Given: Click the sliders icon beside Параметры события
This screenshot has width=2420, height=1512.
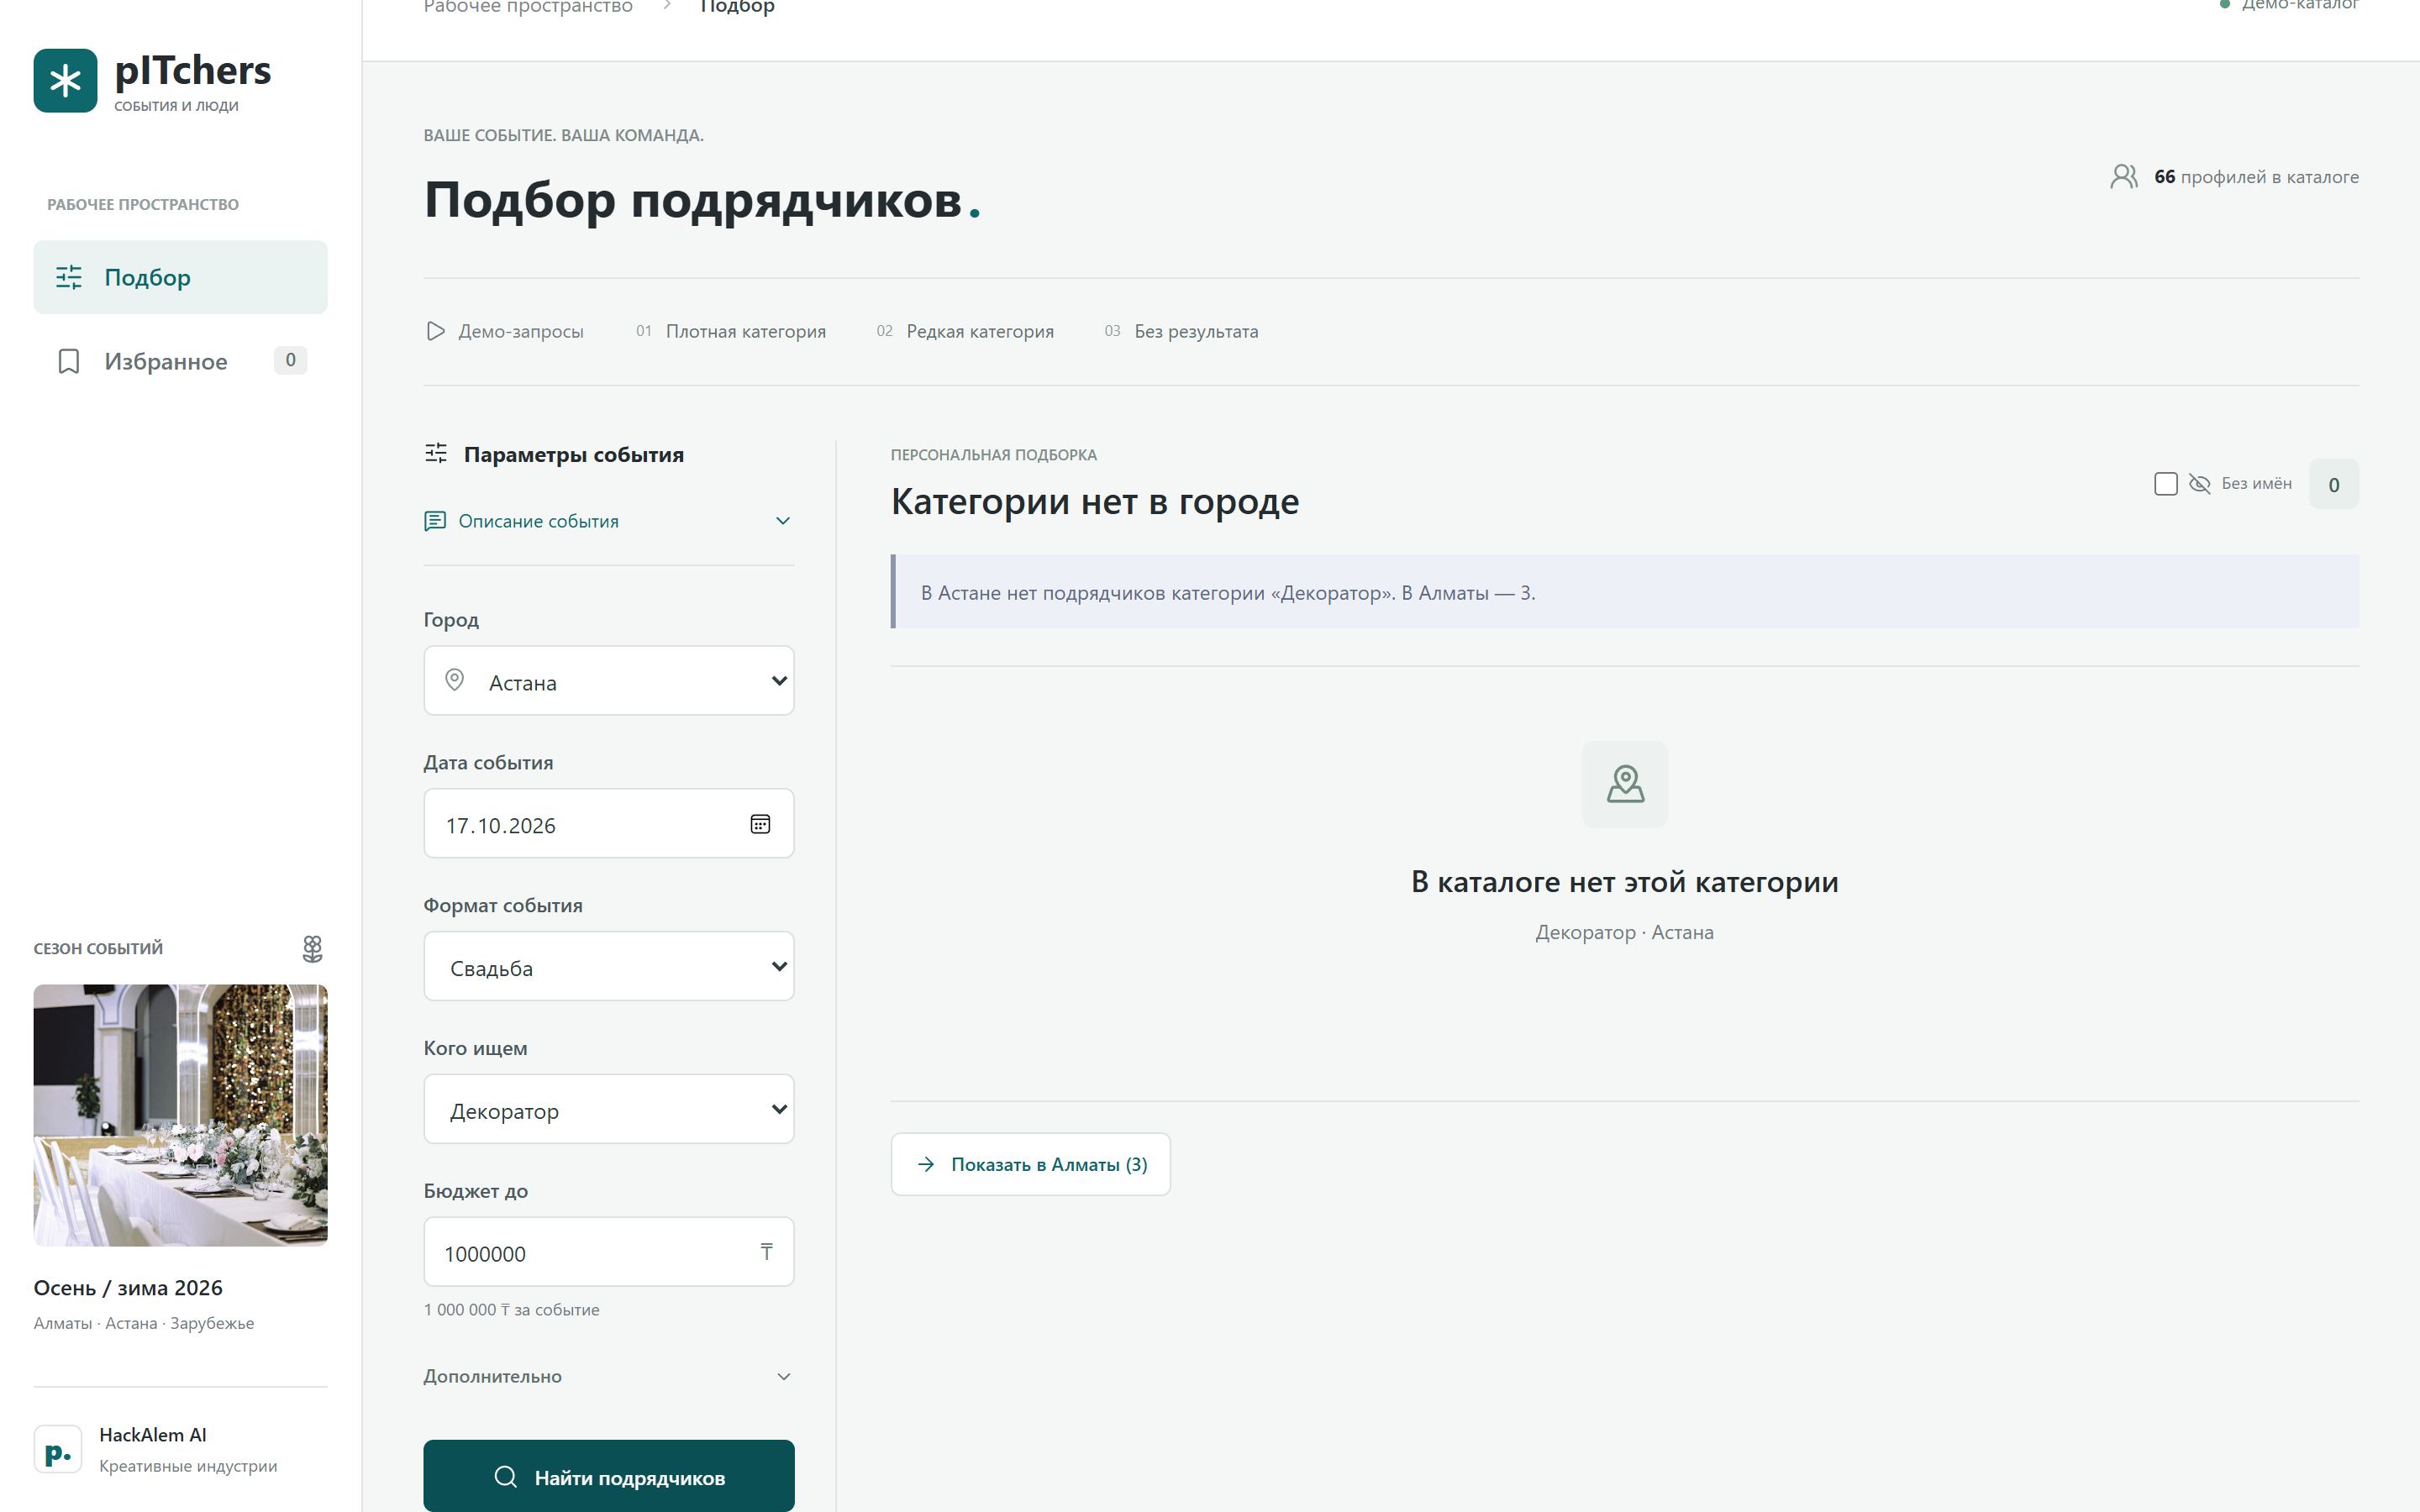Looking at the screenshot, I should click(x=436, y=454).
